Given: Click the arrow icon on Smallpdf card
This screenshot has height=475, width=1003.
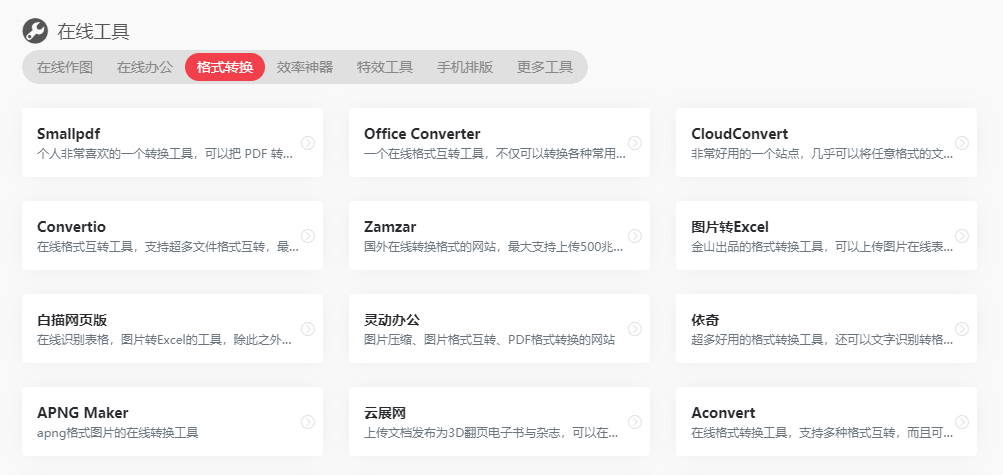Looking at the screenshot, I should pos(308,143).
